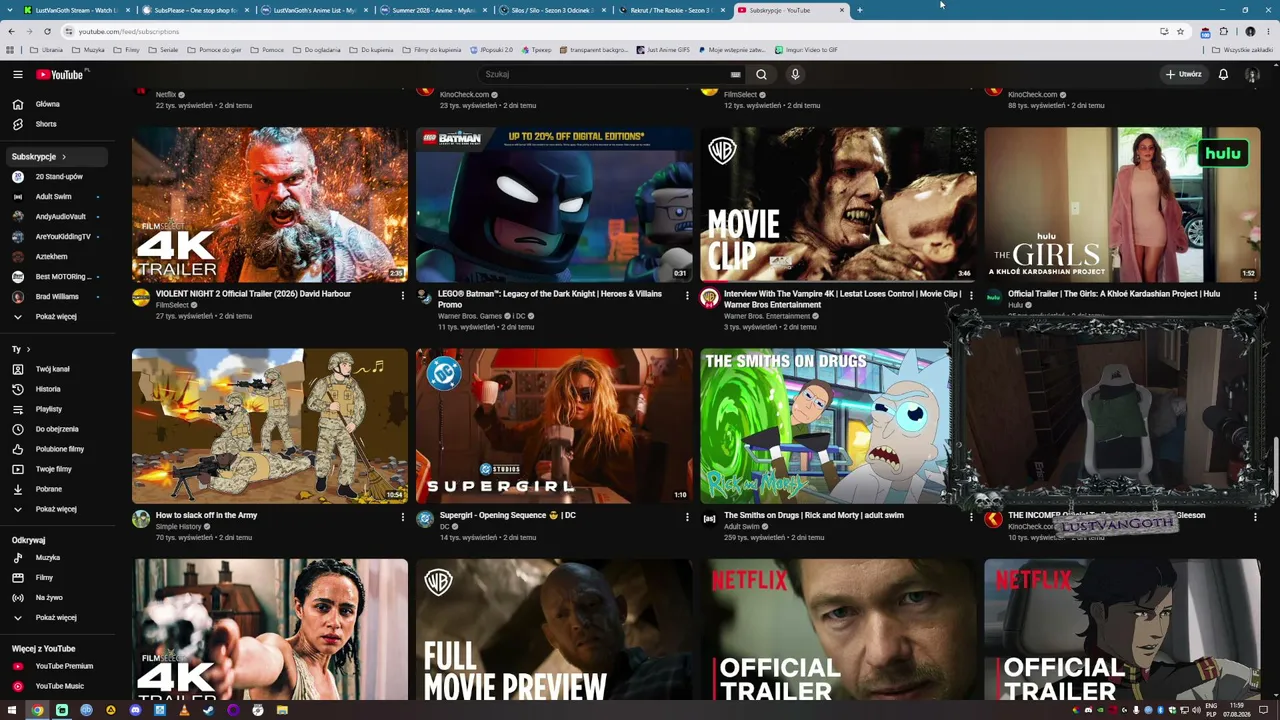The image size is (1280, 720).
Task: Open the on-screen keyboard in search box
Action: point(735,74)
